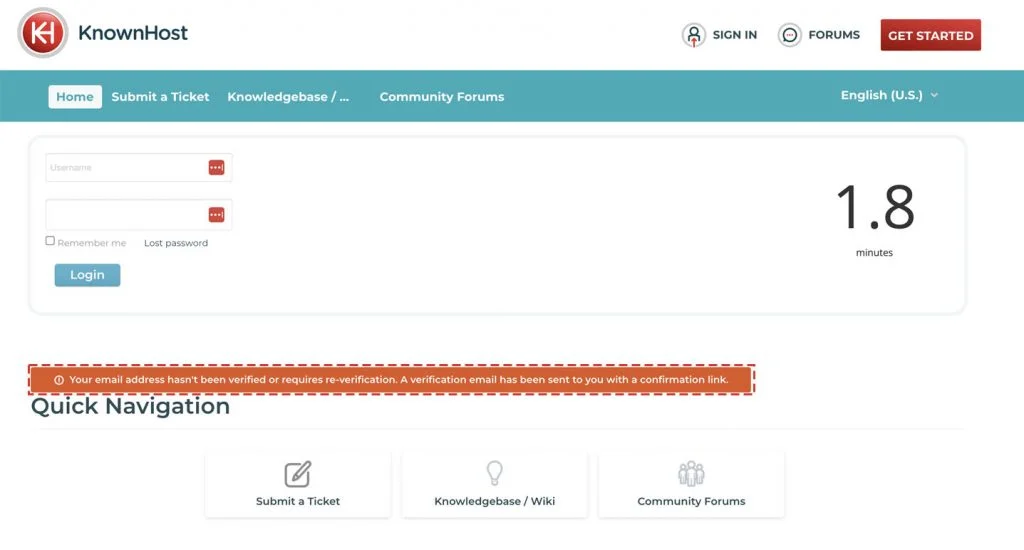Focus the Username input field
The width and height of the screenshot is (1024, 550).
point(138,168)
